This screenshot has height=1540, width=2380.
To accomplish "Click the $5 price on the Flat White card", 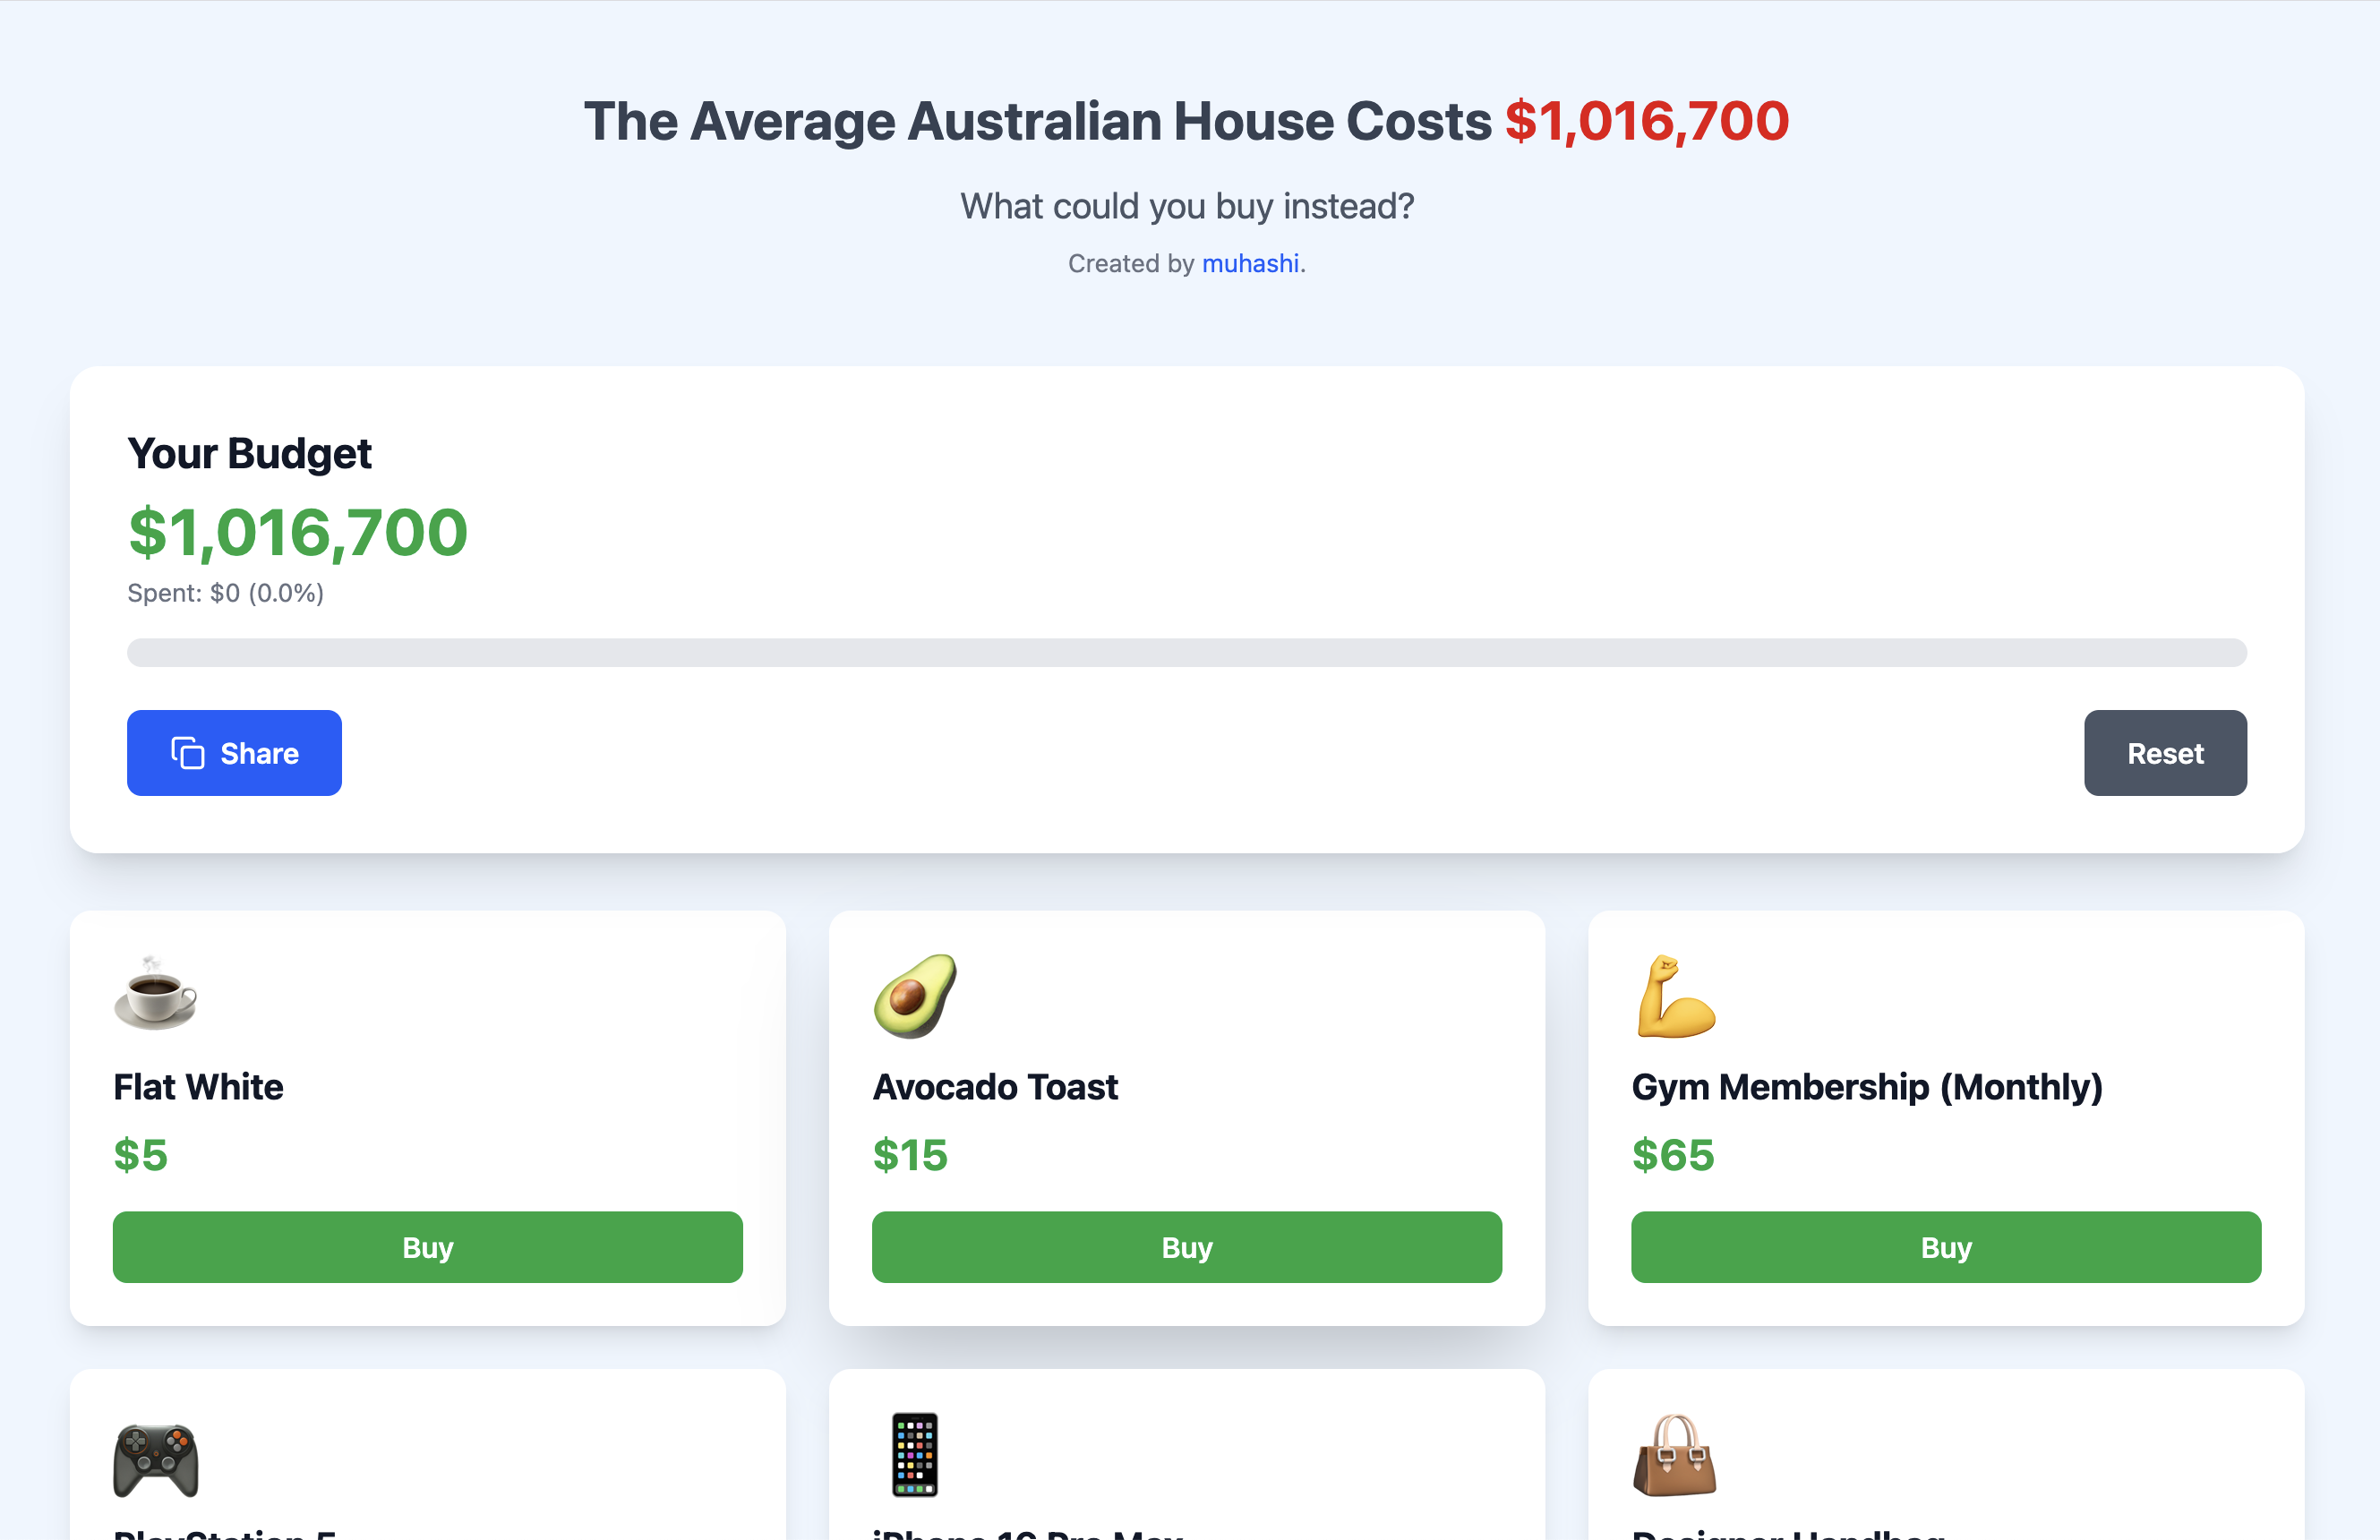I will click(x=140, y=1155).
